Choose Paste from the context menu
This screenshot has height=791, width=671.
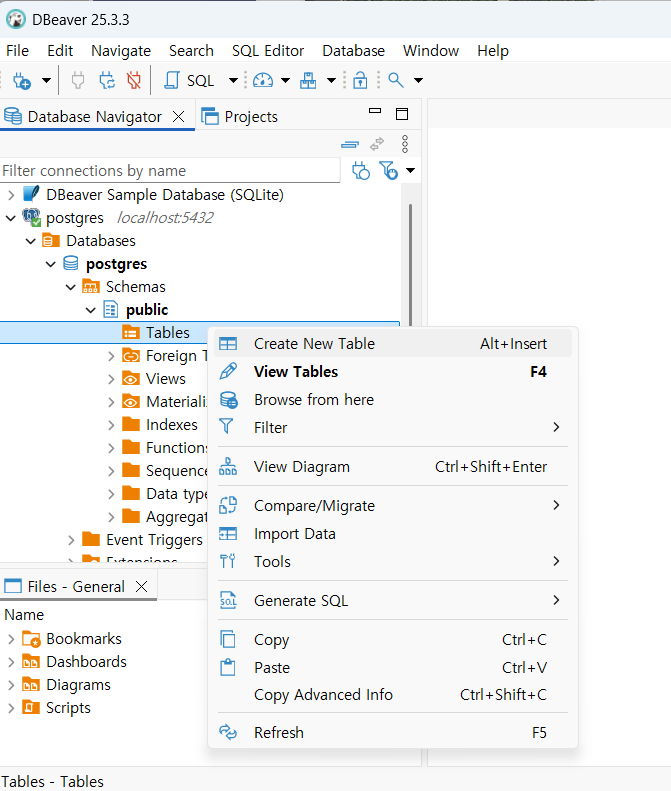(393, 668)
